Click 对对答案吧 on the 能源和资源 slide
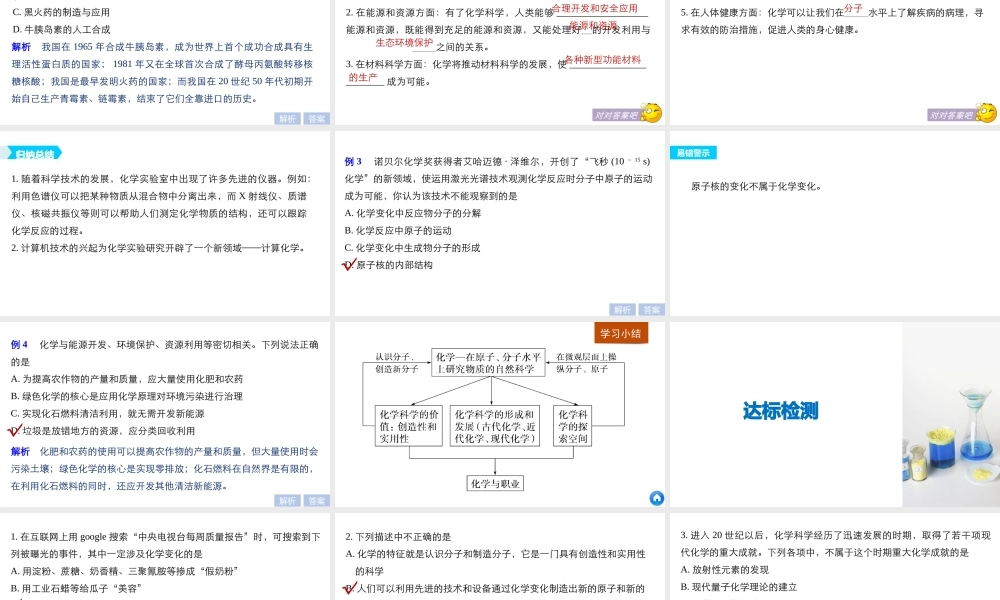This screenshot has width=1000, height=600. tap(615, 115)
